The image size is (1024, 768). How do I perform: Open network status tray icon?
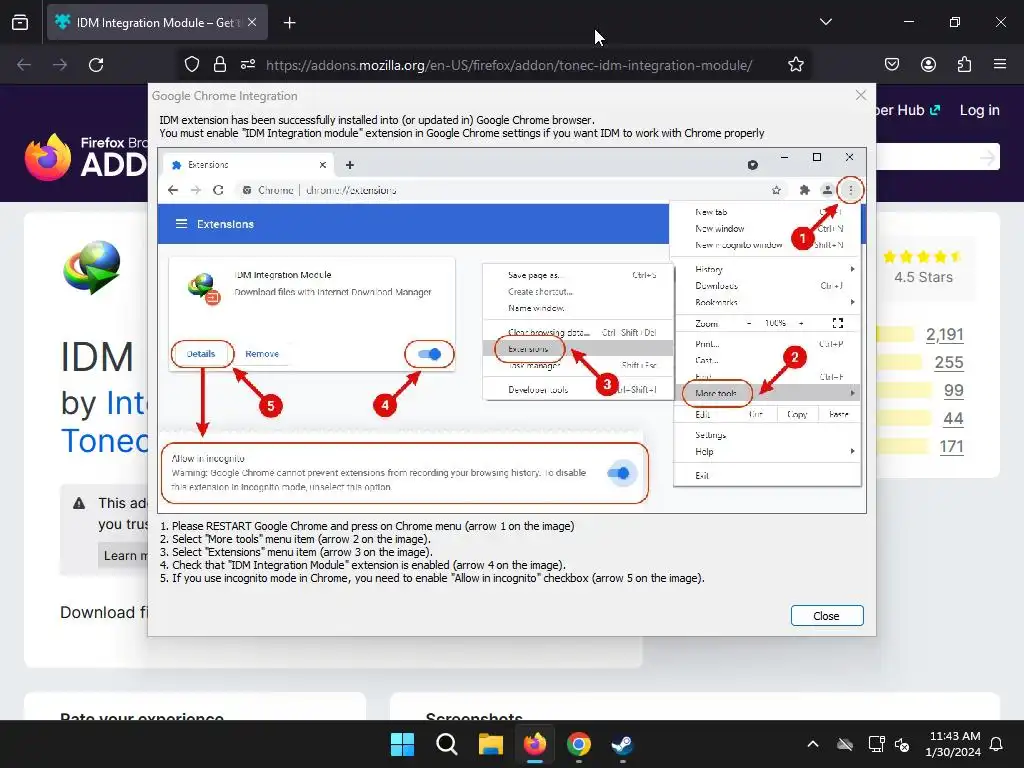point(876,744)
